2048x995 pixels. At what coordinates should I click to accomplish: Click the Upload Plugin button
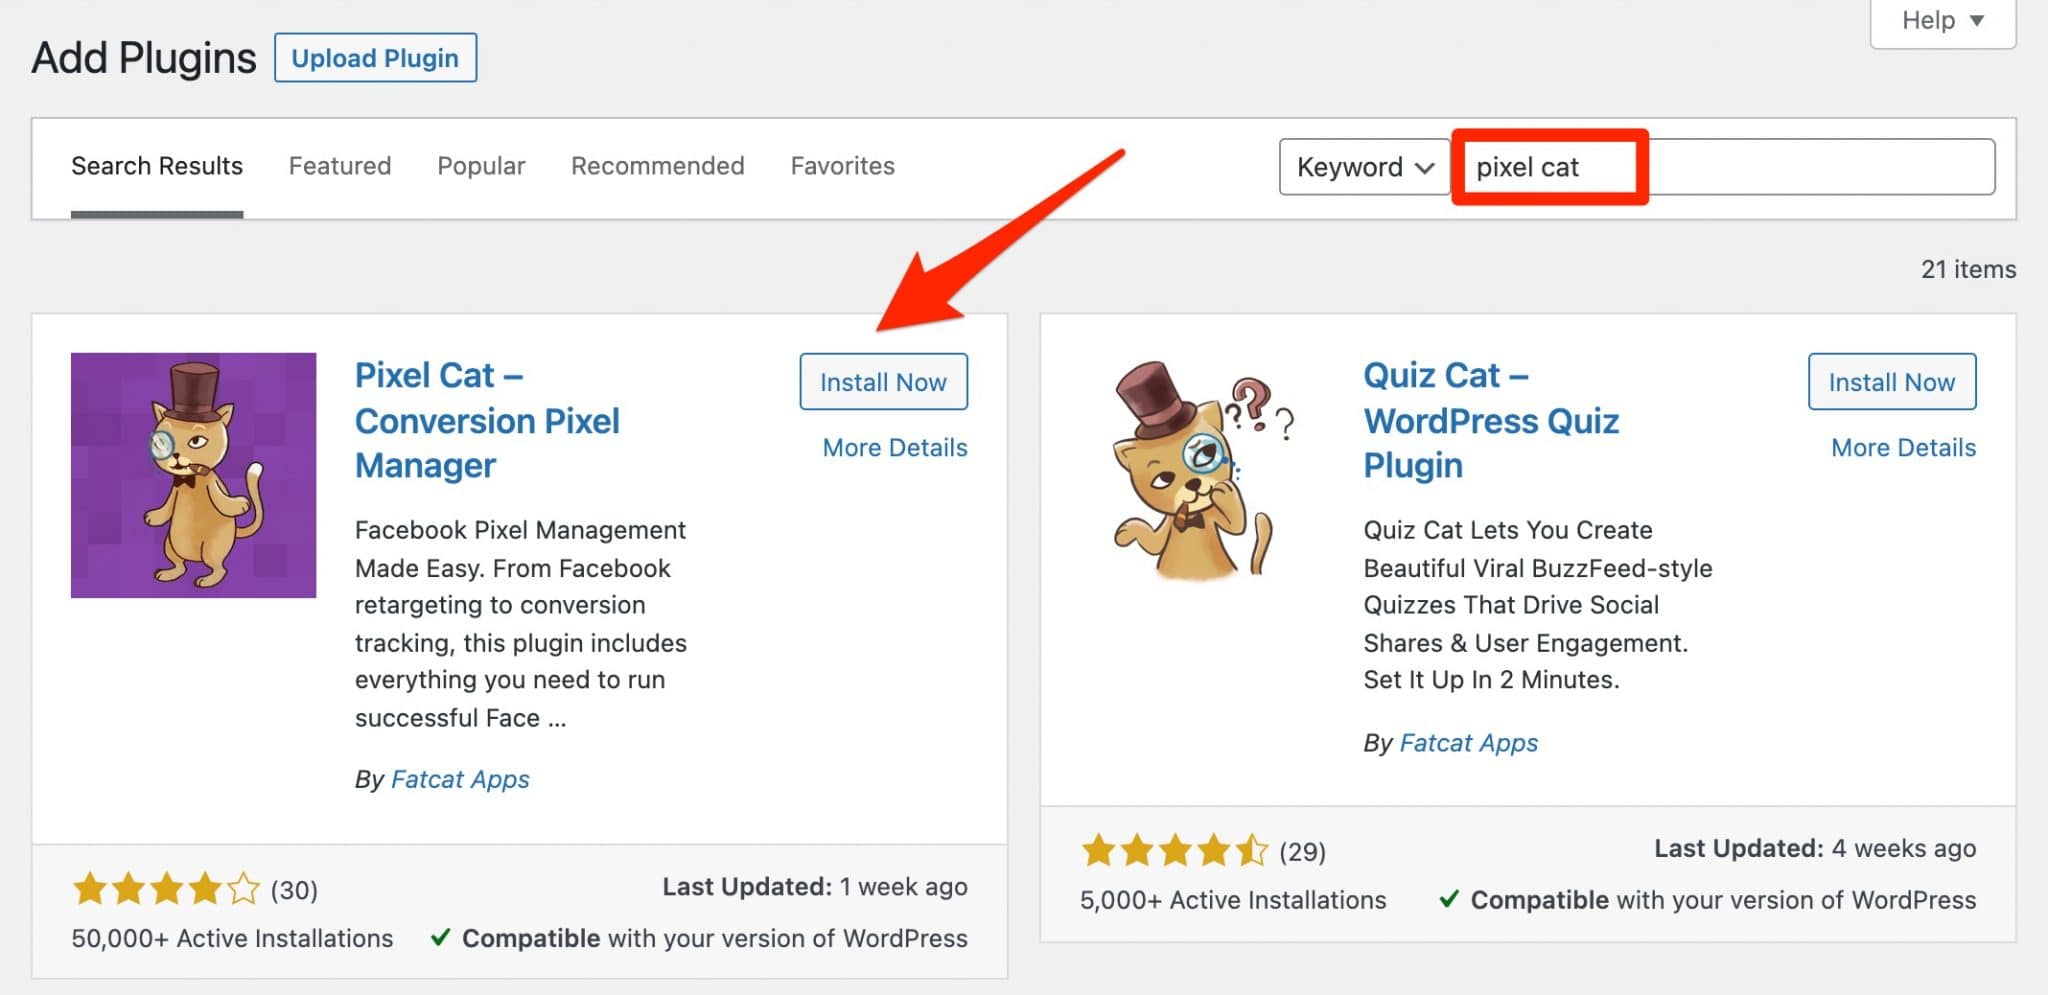pos(375,57)
